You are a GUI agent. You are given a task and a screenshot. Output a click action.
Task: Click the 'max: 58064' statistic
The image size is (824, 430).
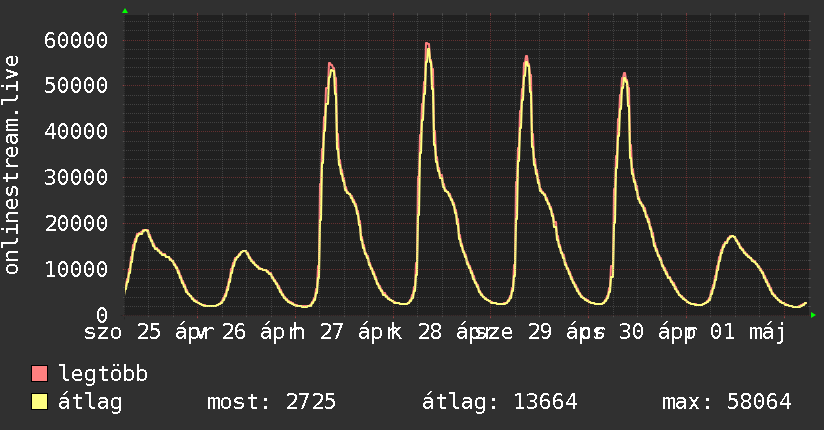click(726, 402)
